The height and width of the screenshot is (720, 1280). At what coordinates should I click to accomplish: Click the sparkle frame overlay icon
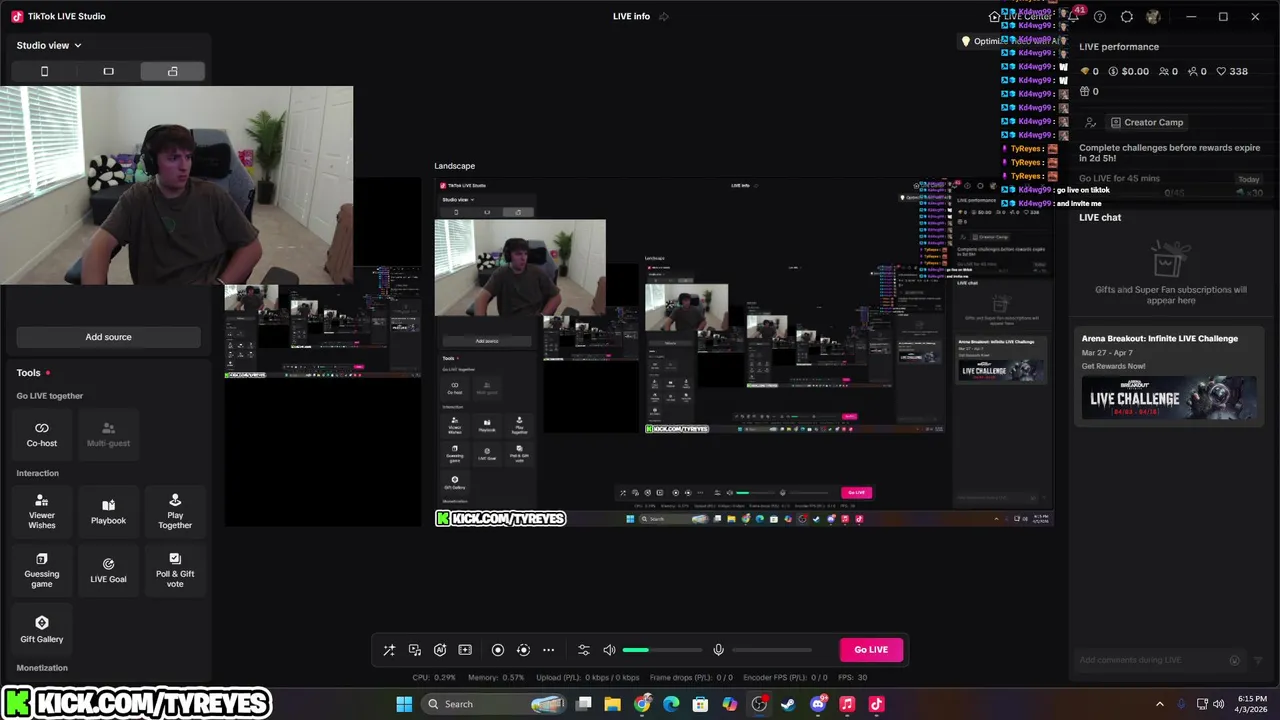click(465, 650)
